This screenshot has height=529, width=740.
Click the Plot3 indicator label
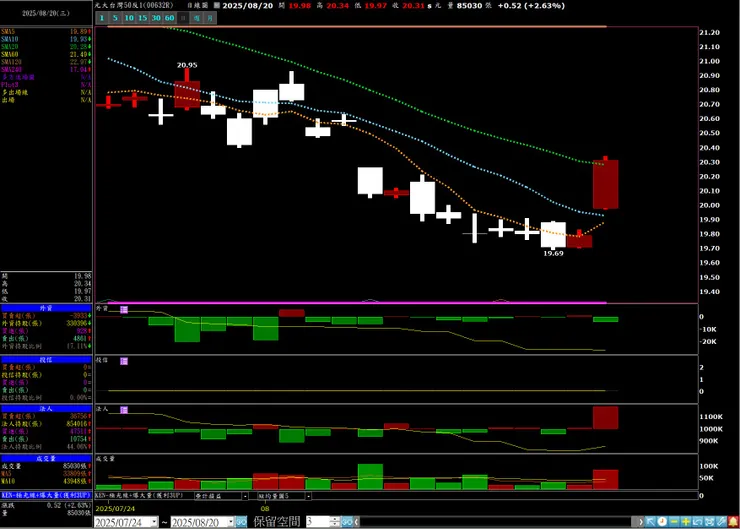[9, 84]
